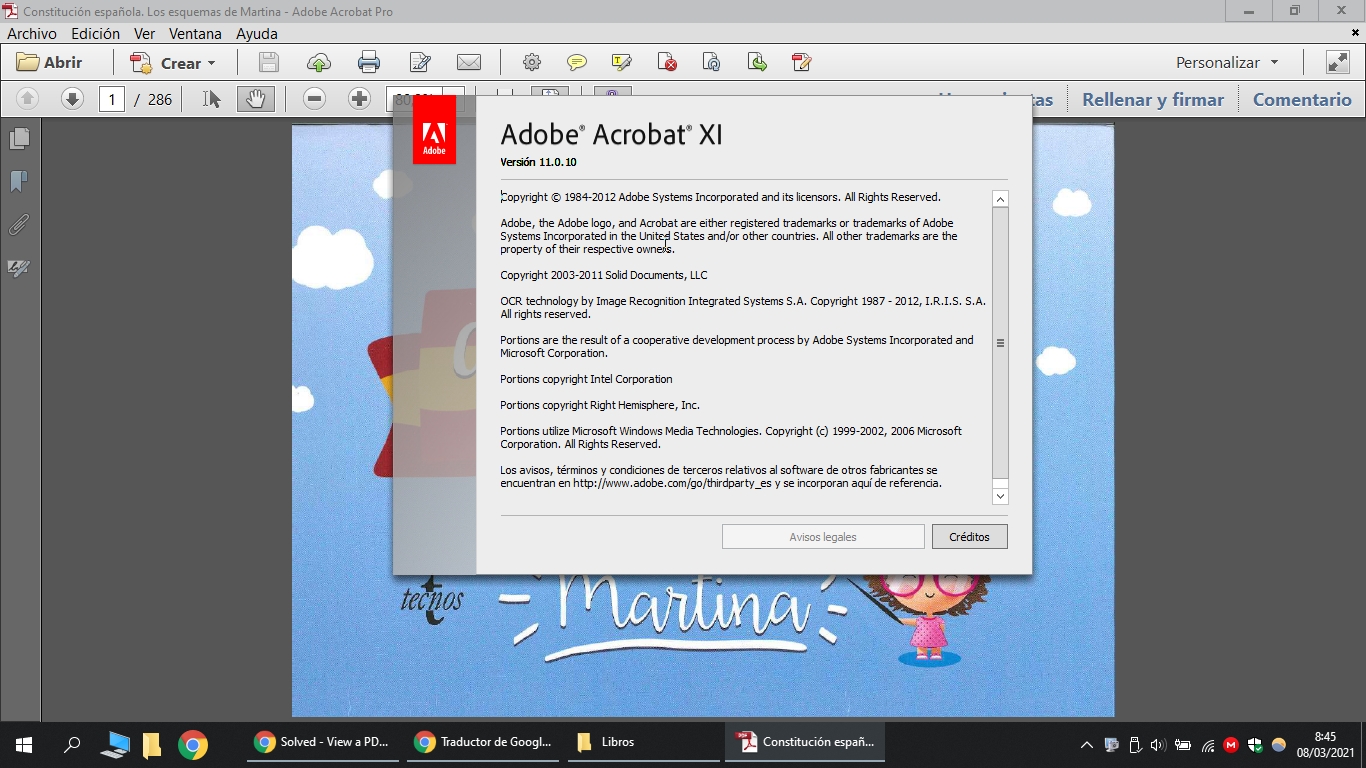Click the scroll down arrow in About dialog
Screen dimensions: 1366x768
(x=1000, y=496)
